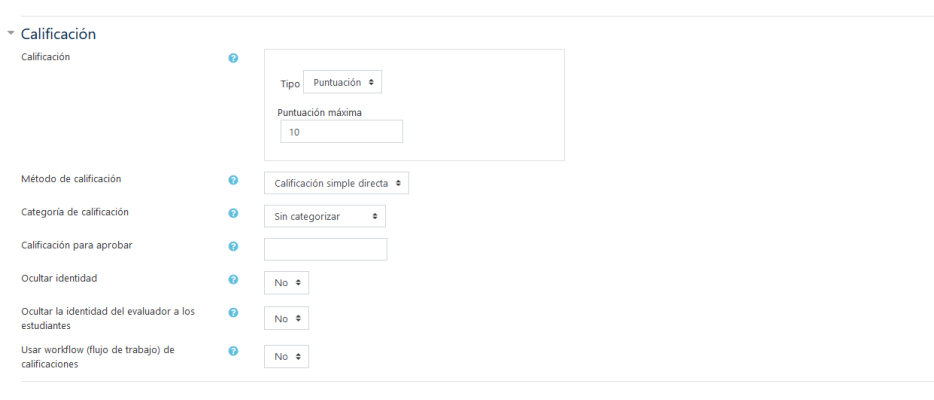Open the workflow de calificaciones No selector
This screenshot has width=934, height=400.
tap(287, 357)
